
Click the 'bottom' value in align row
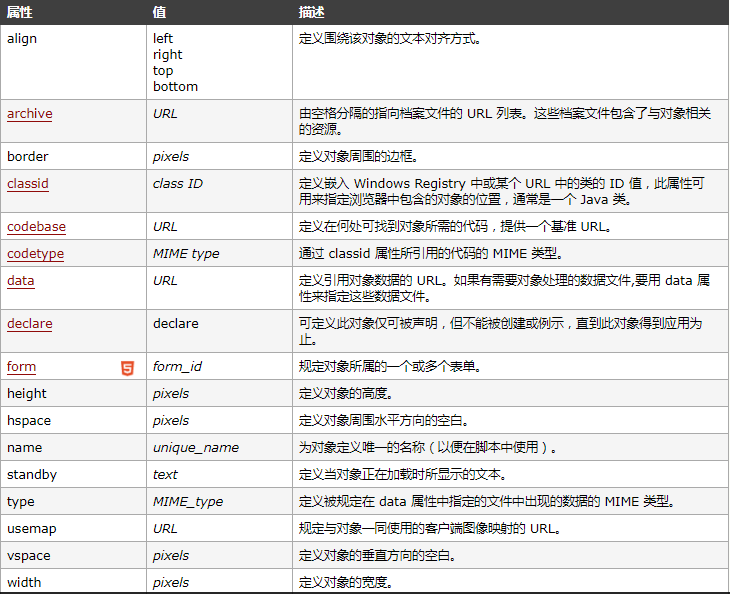click(x=176, y=87)
